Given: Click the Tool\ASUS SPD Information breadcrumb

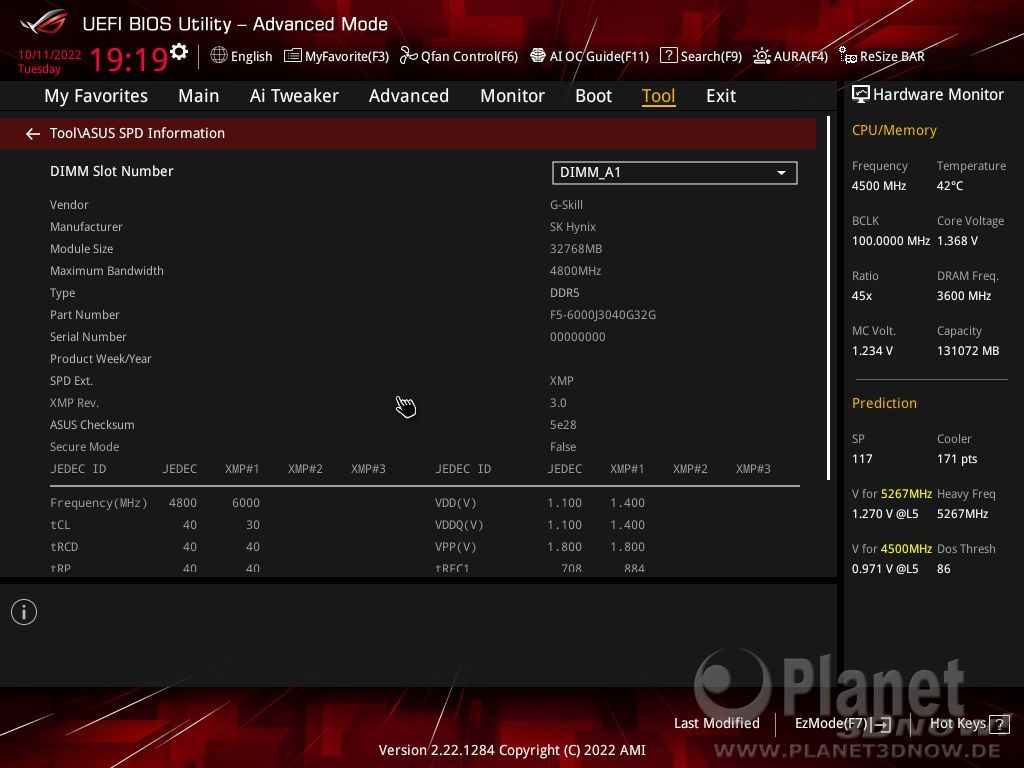Looking at the screenshot, I should [137, 133].
